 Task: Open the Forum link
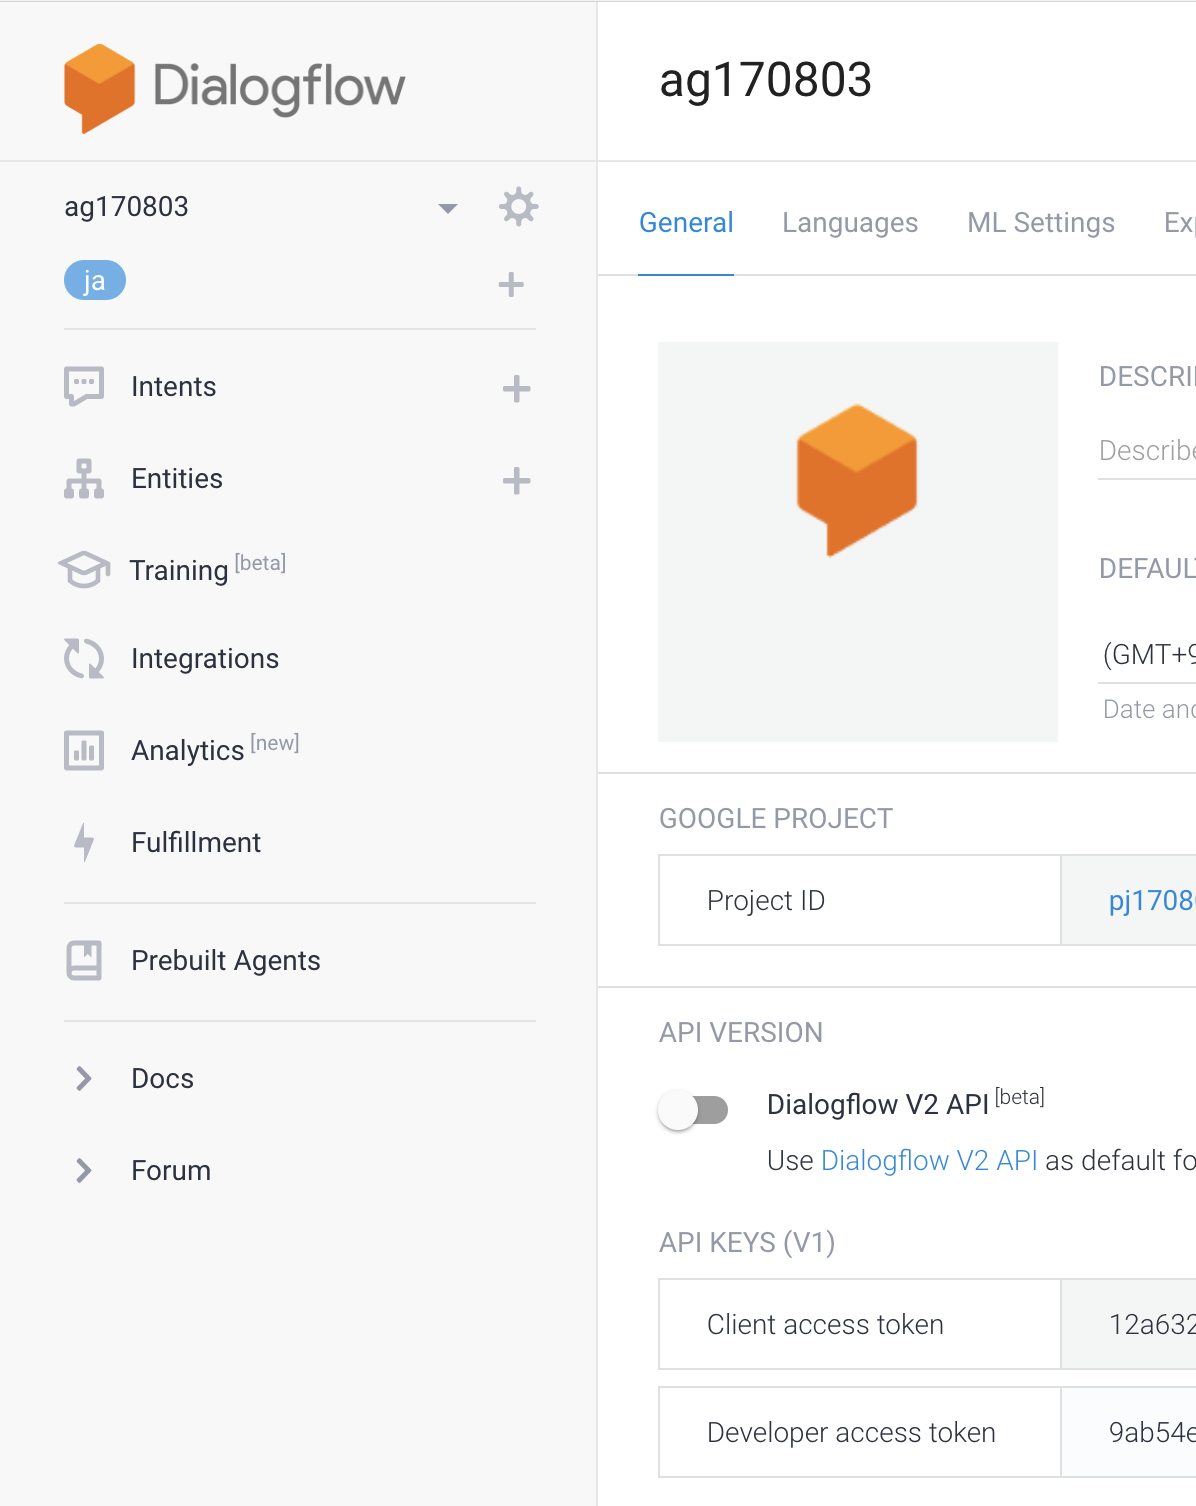pos(171,1171)
